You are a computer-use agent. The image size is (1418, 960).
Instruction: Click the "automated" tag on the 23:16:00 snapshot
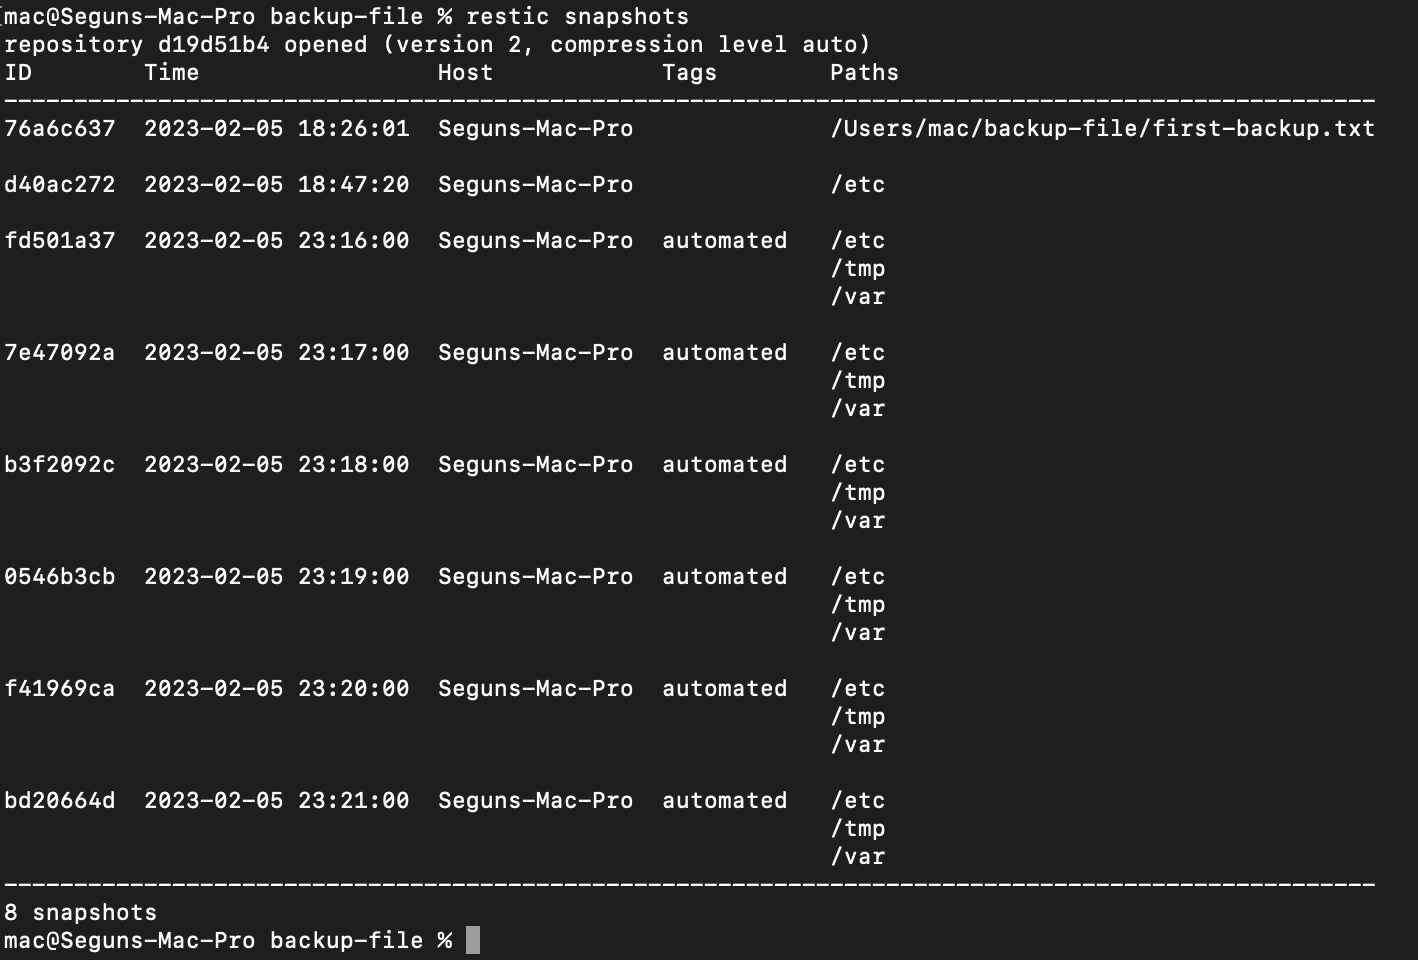tap(724, 241)
